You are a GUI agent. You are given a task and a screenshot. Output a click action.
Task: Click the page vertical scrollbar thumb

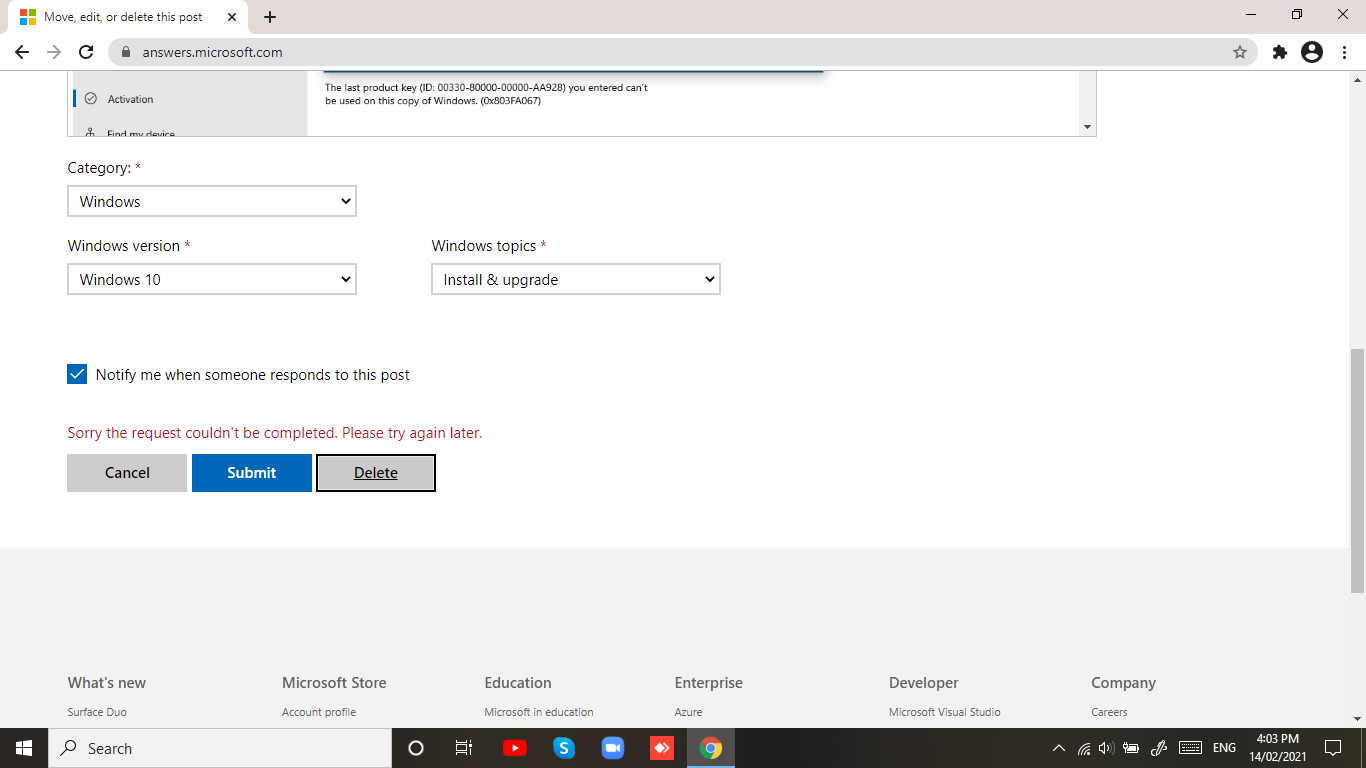click(1357, 470)
